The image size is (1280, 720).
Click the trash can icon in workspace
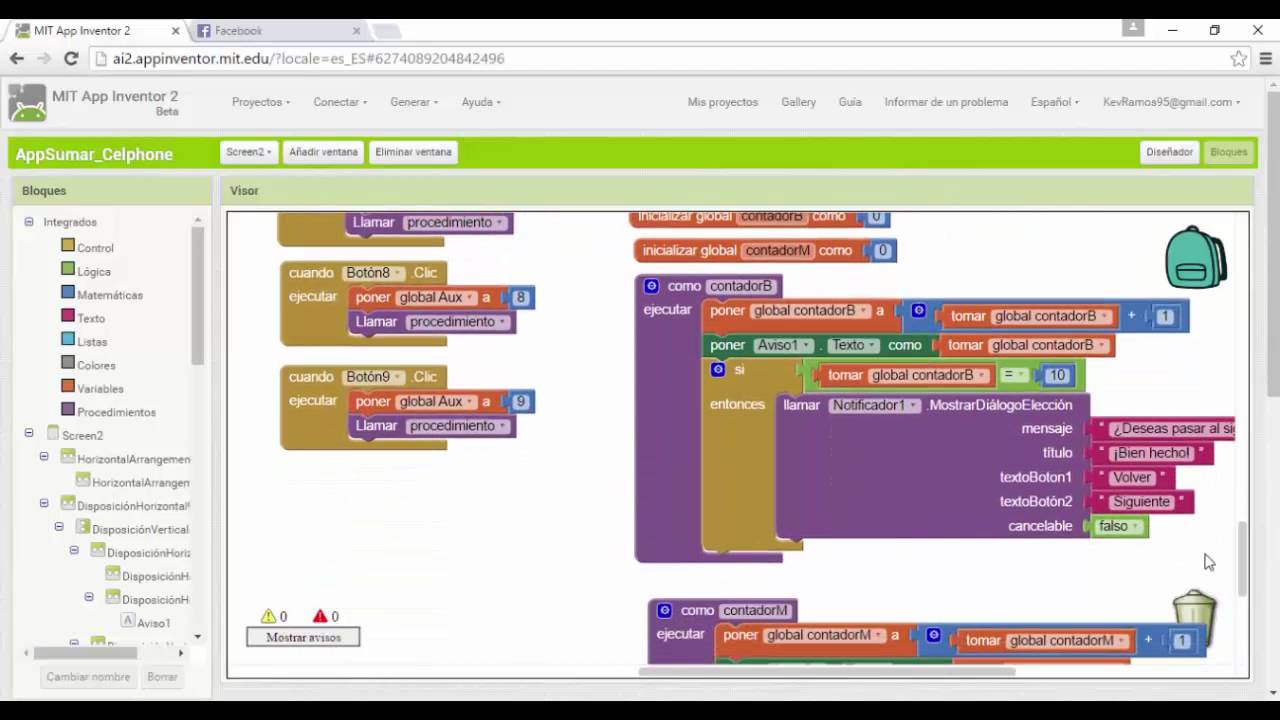(1194, 618)
